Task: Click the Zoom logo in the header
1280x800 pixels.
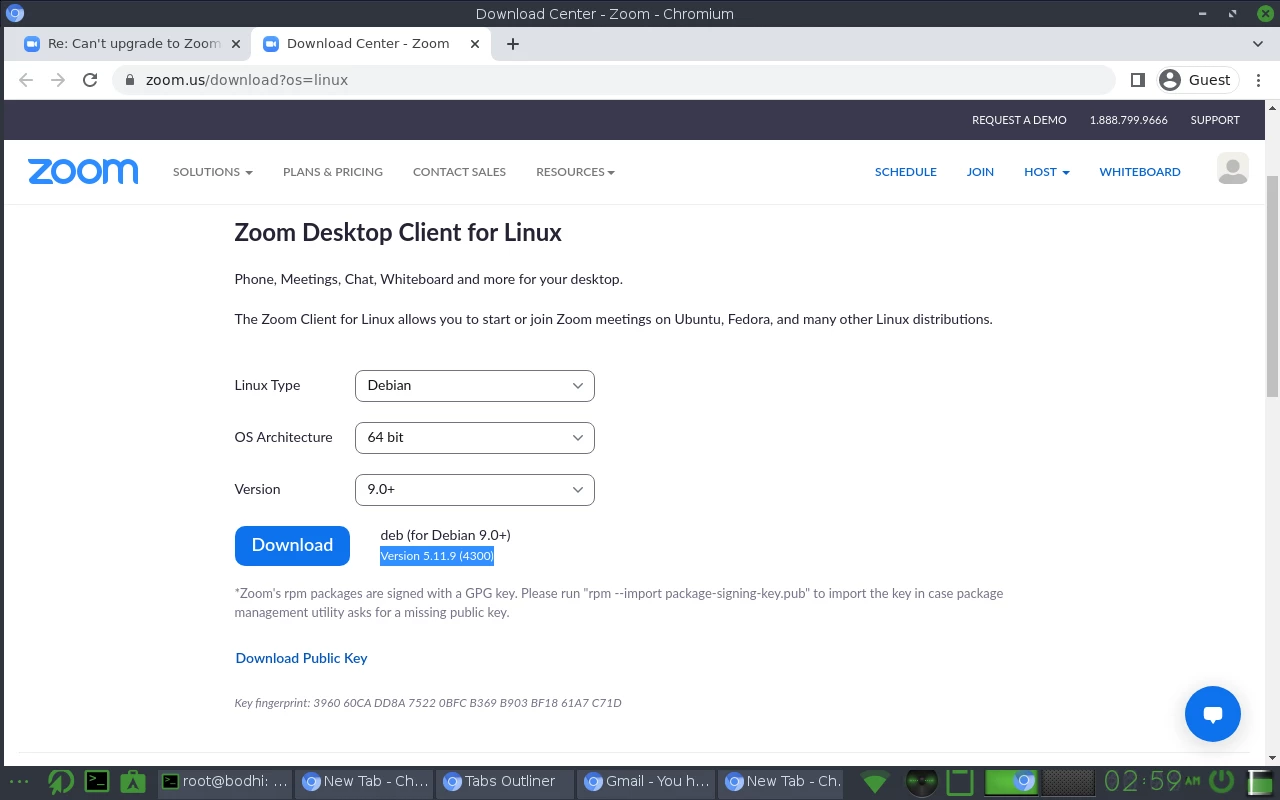Action: click(83, 172)
